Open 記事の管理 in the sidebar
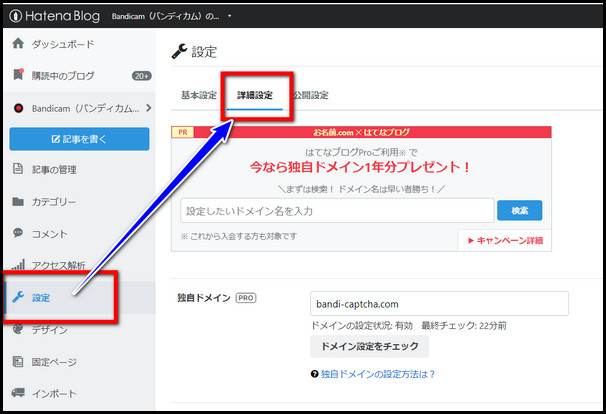Screen dimensions: 606x414 point(54,170)
